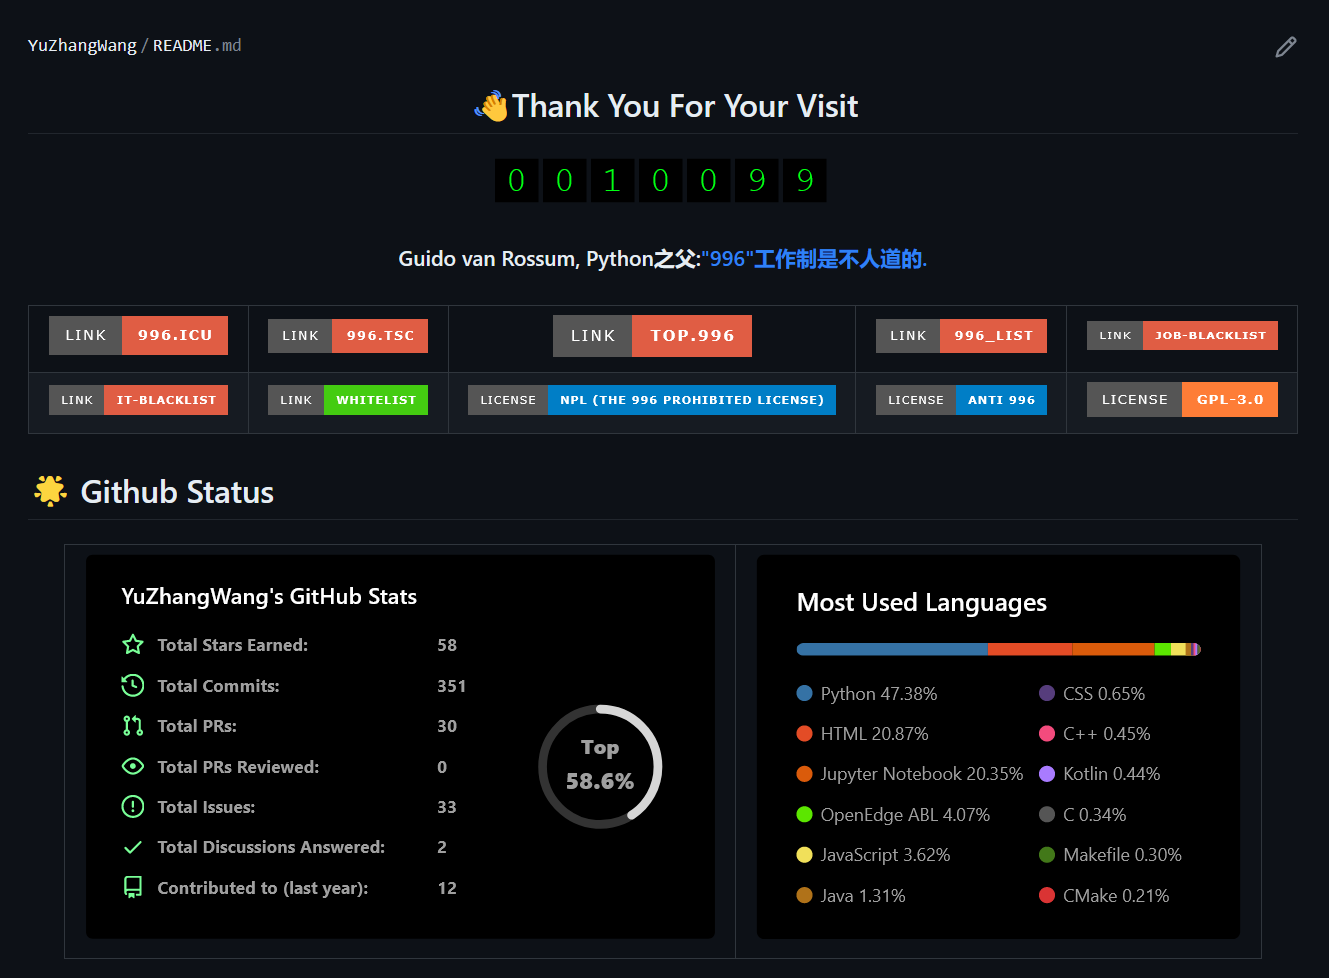The width and height of the screenshot is (1329, 978).
Task: Click the checkmark icon for Discussions Answered
Action: coord(132,847)
